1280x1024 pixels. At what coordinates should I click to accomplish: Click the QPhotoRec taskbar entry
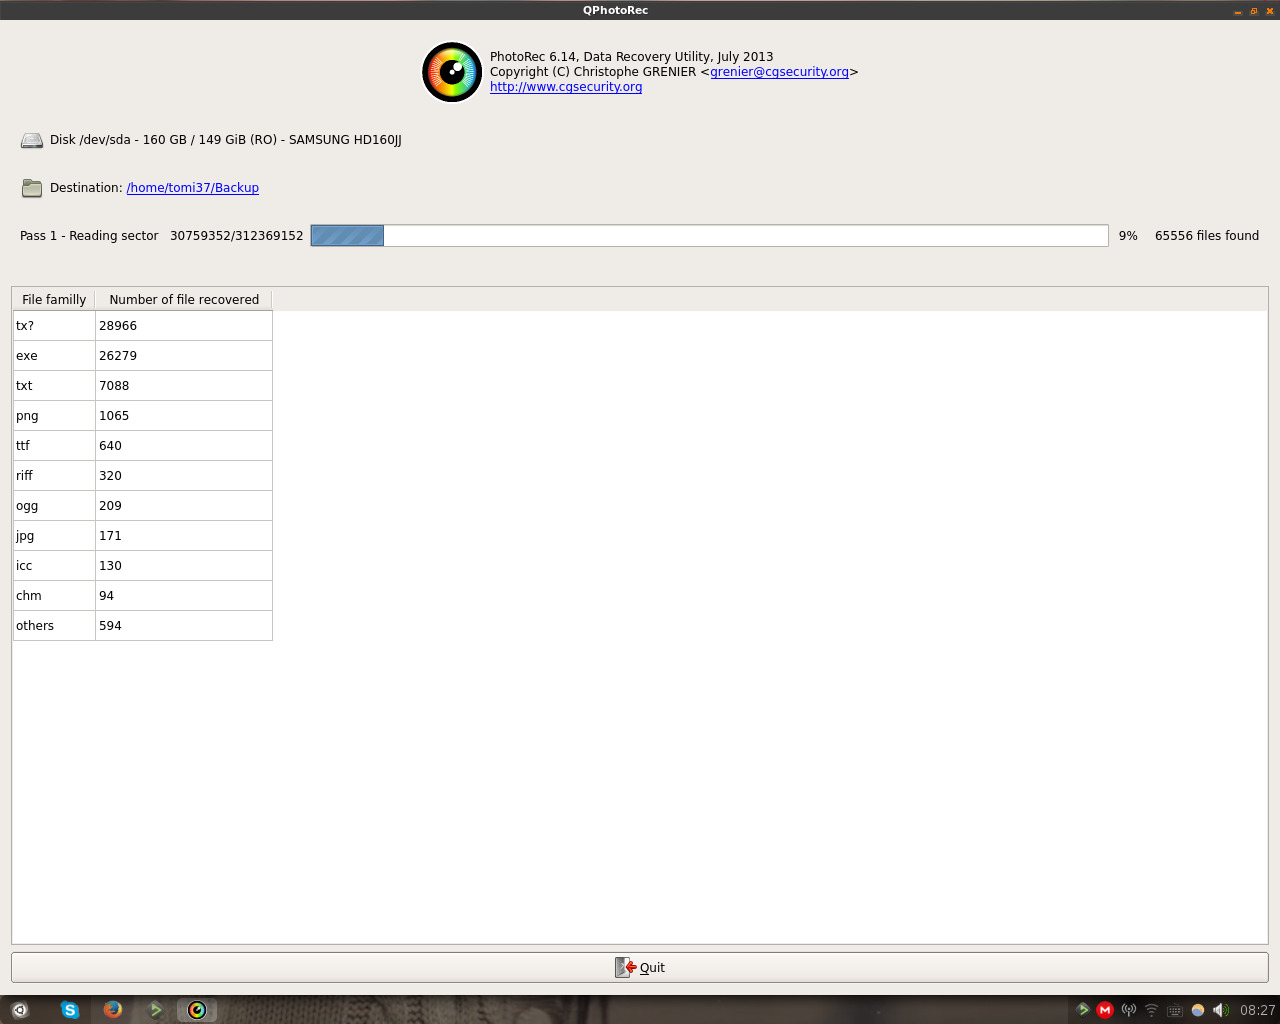[x=197, y=1010]
